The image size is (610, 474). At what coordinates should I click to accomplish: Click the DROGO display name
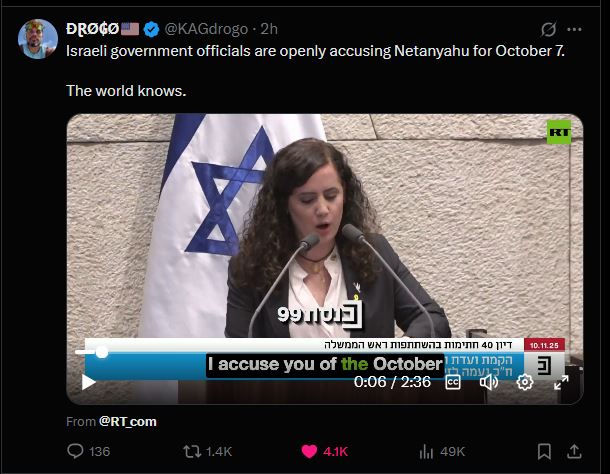point(92,29)
